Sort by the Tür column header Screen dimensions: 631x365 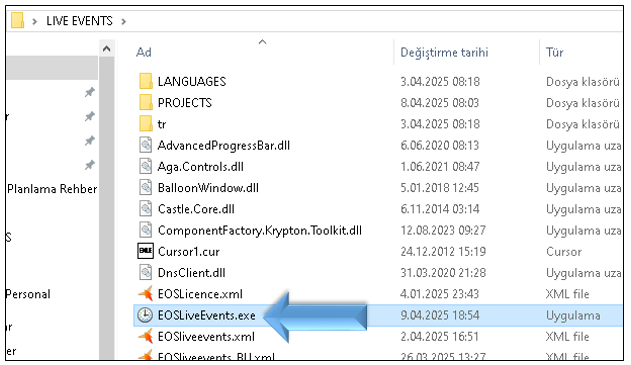555,52
